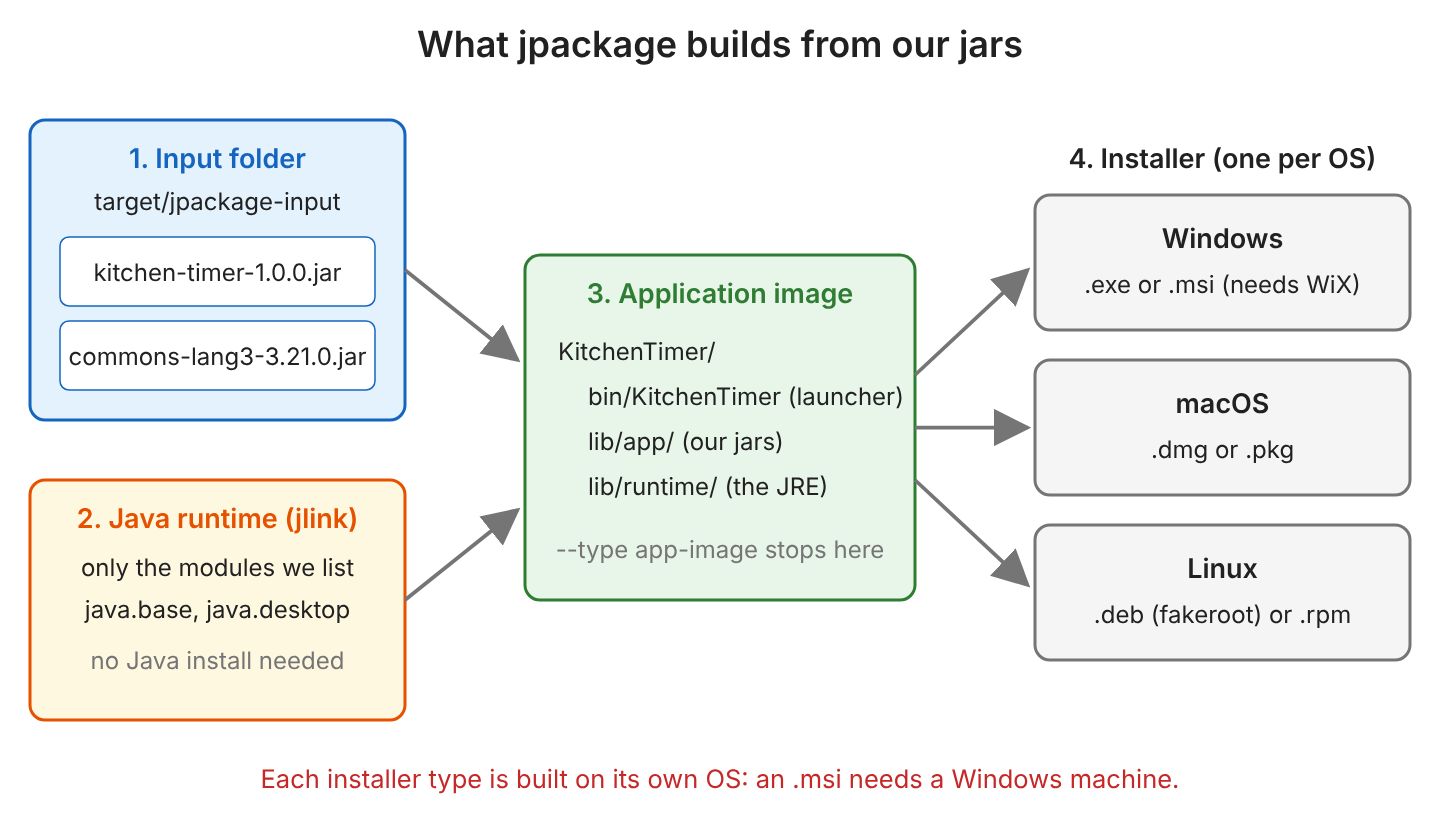Click the "--type app-image stops here" note

pyautogui.click(x=720, y=550)
